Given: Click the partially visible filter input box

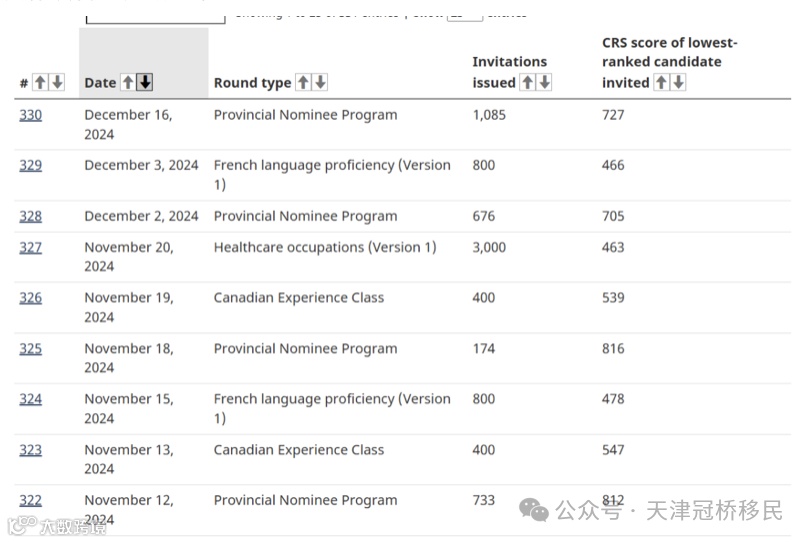Looking at the screenshot, I should pyautogui.click(x=155, y=16).
